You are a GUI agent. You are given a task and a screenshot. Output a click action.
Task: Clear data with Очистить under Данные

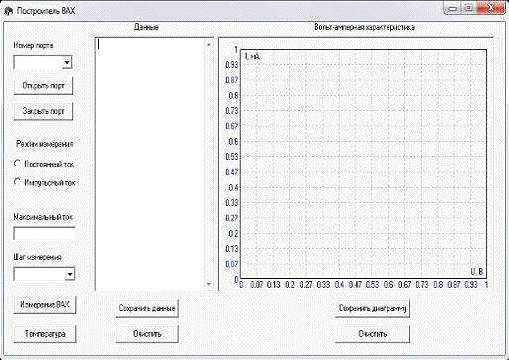click(147, 334)
